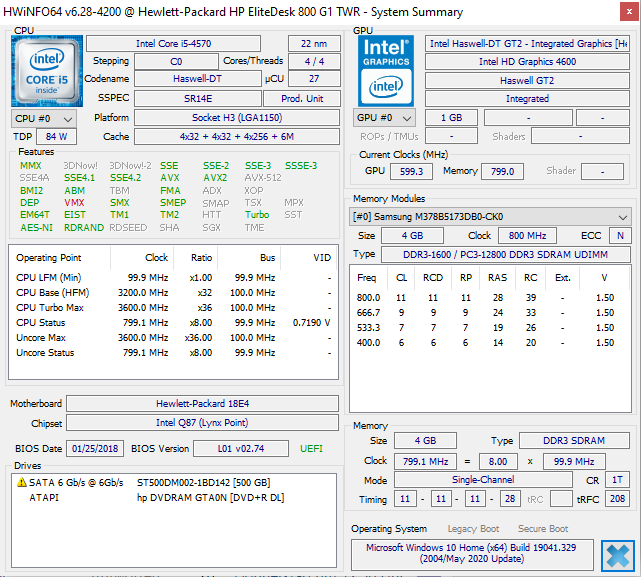Click the Cores/Threads 4 / 4 value
641x577 pixels.
click(x=314, y=61)
